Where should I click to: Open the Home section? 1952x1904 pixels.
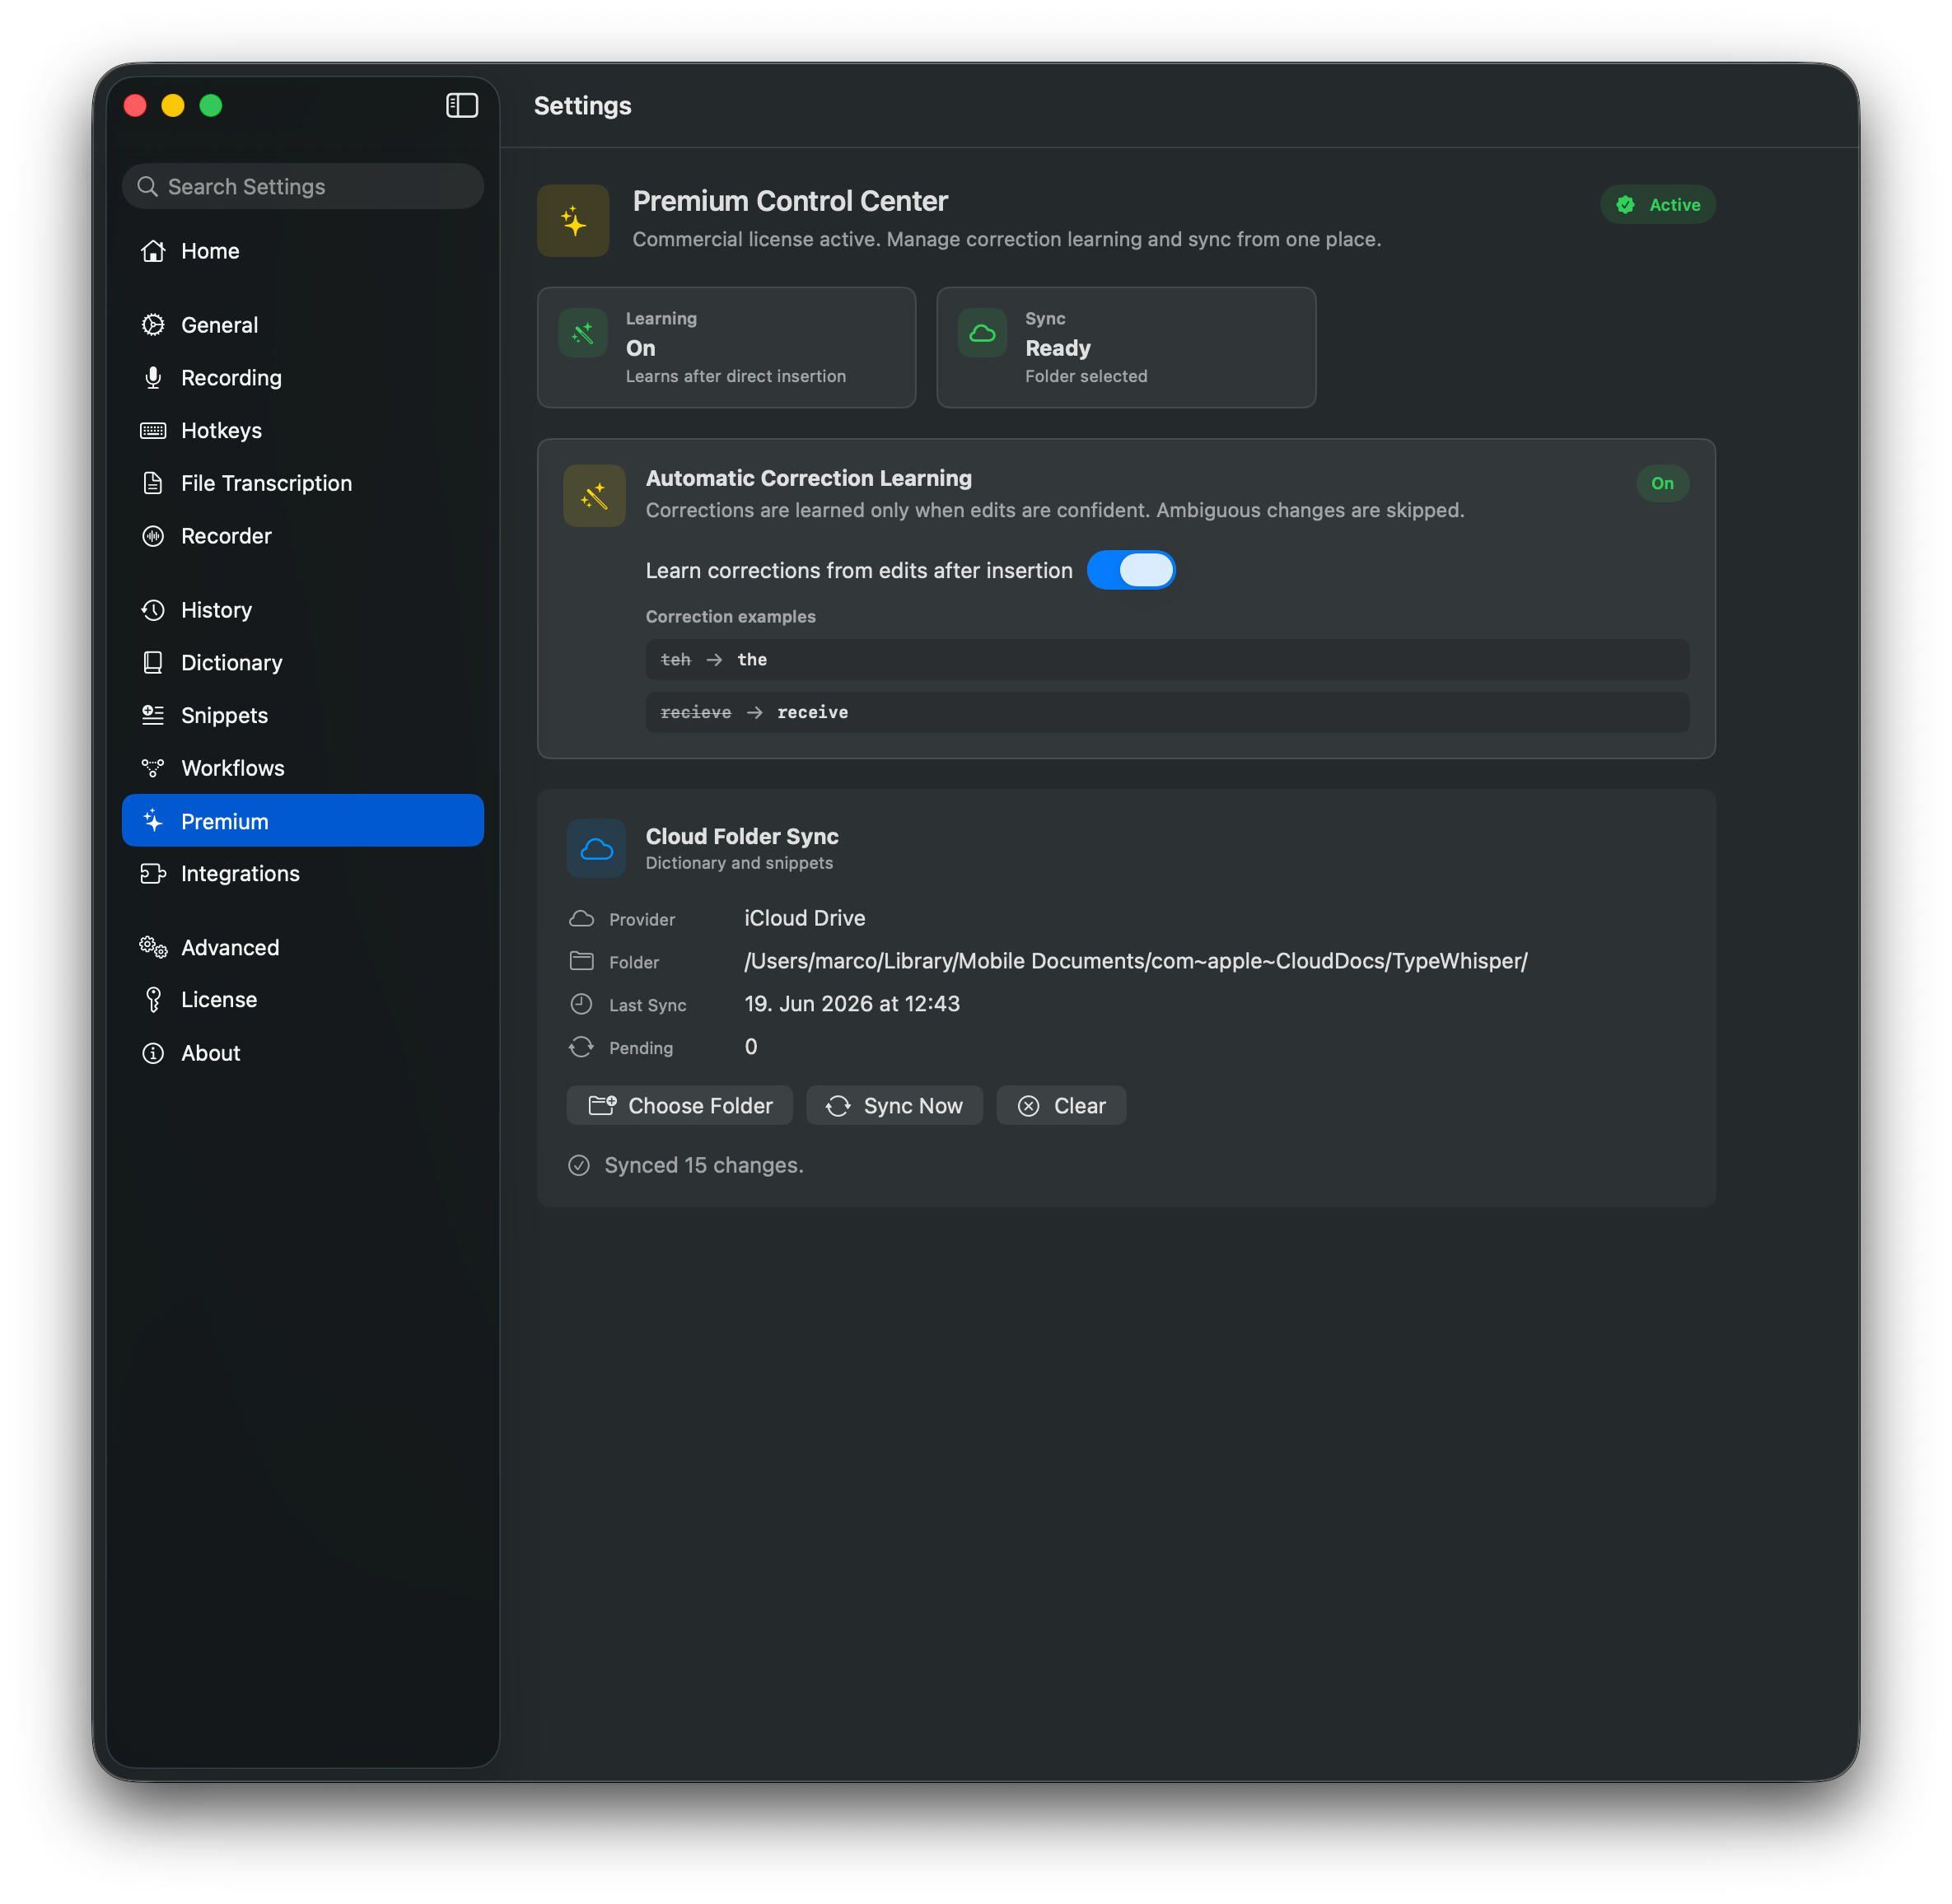(x=303, y=251)
